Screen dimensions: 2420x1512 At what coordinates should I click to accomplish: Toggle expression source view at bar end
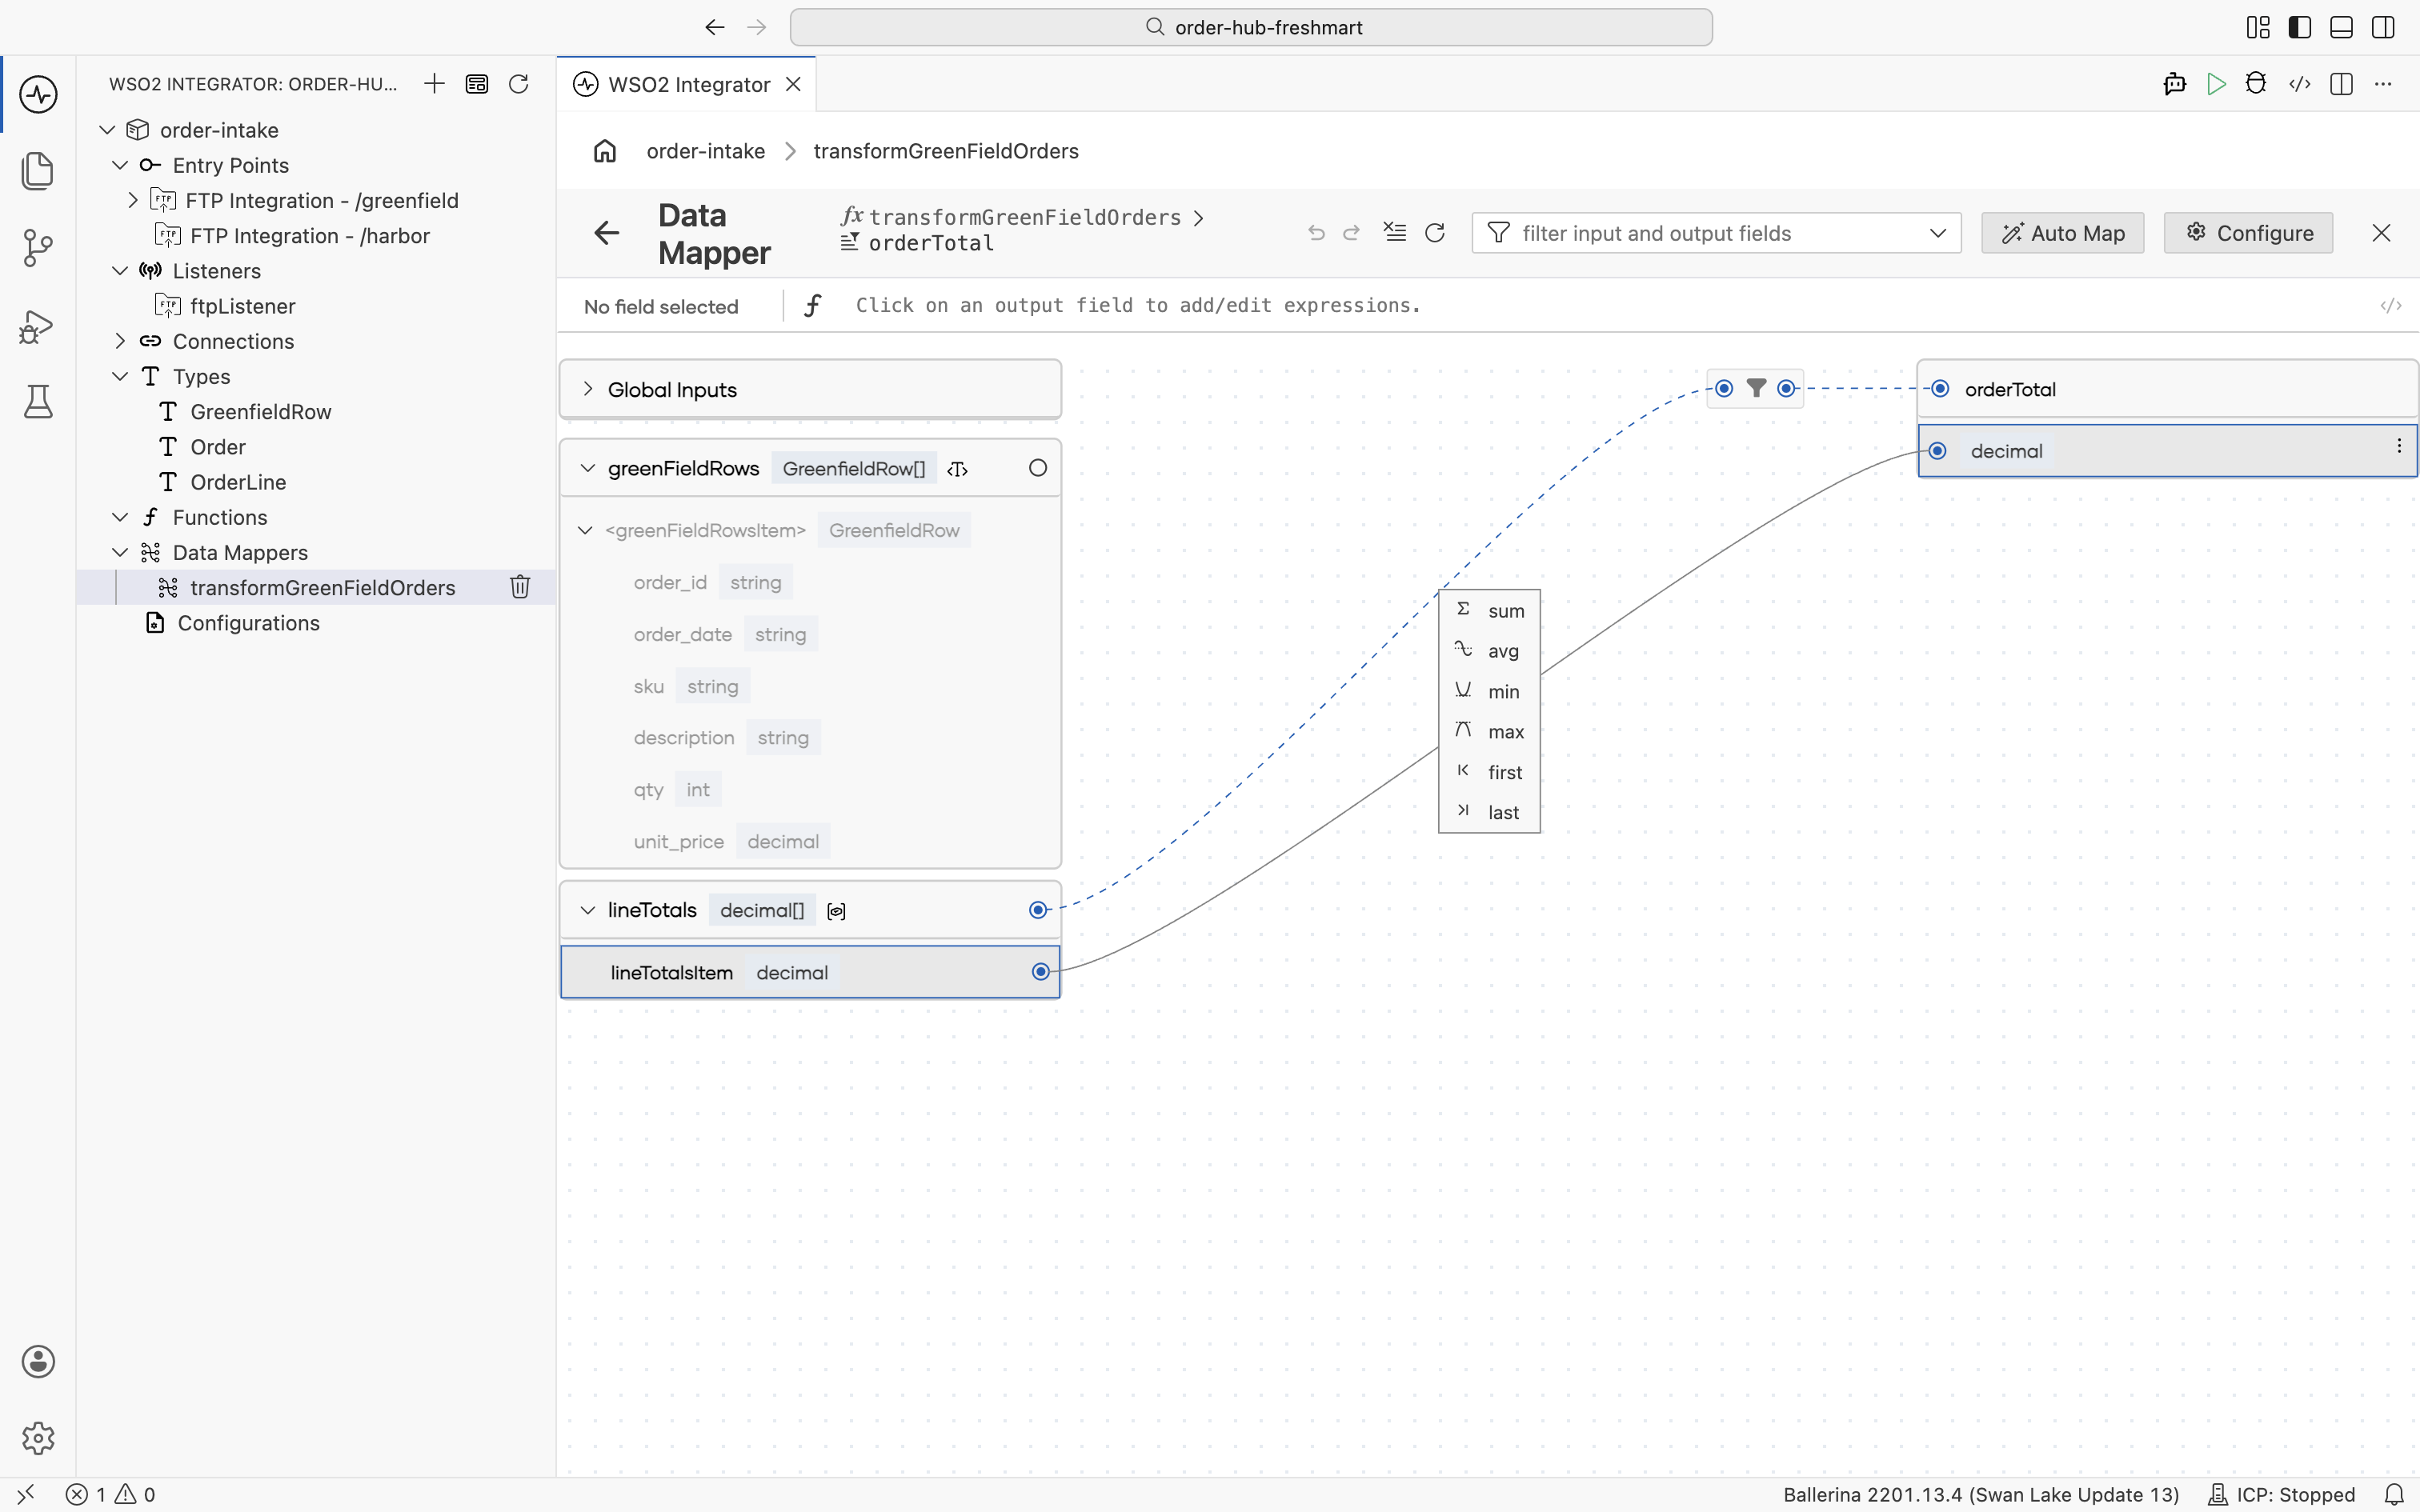(x=2390, y=306)
